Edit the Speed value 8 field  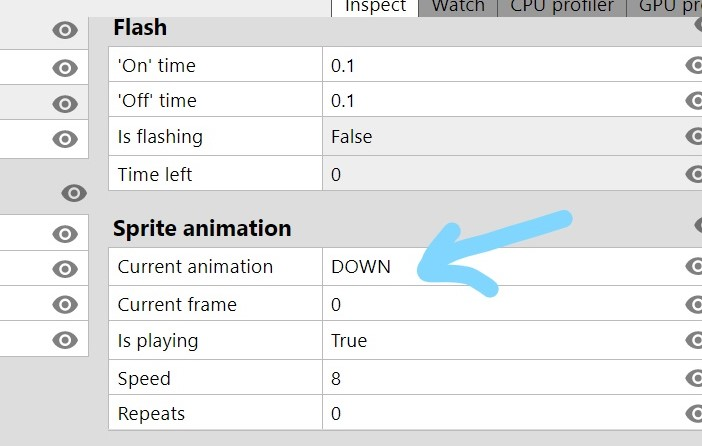coord(503,378)
